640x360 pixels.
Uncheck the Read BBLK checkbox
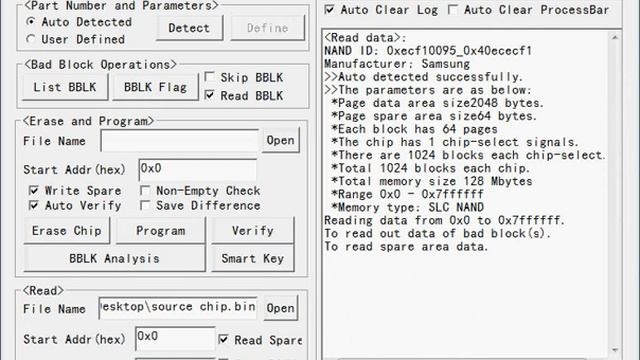[209, 95]
